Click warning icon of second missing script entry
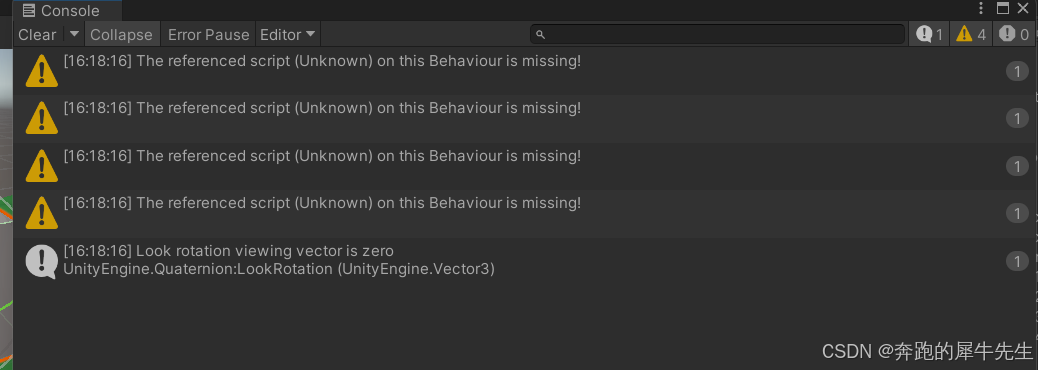Viewport: 1038px width, 370px height. coord(42,118)
